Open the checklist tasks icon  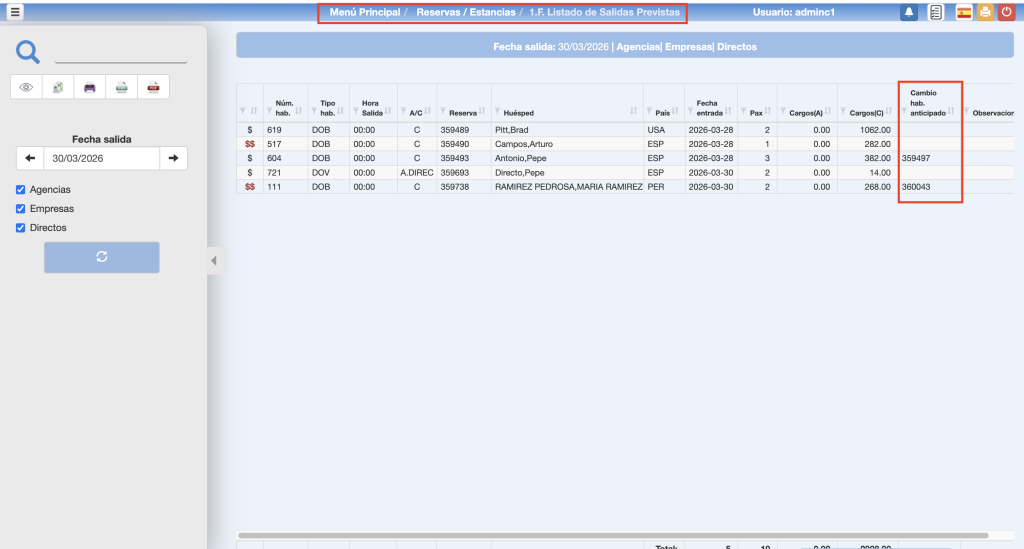(936, 13)
